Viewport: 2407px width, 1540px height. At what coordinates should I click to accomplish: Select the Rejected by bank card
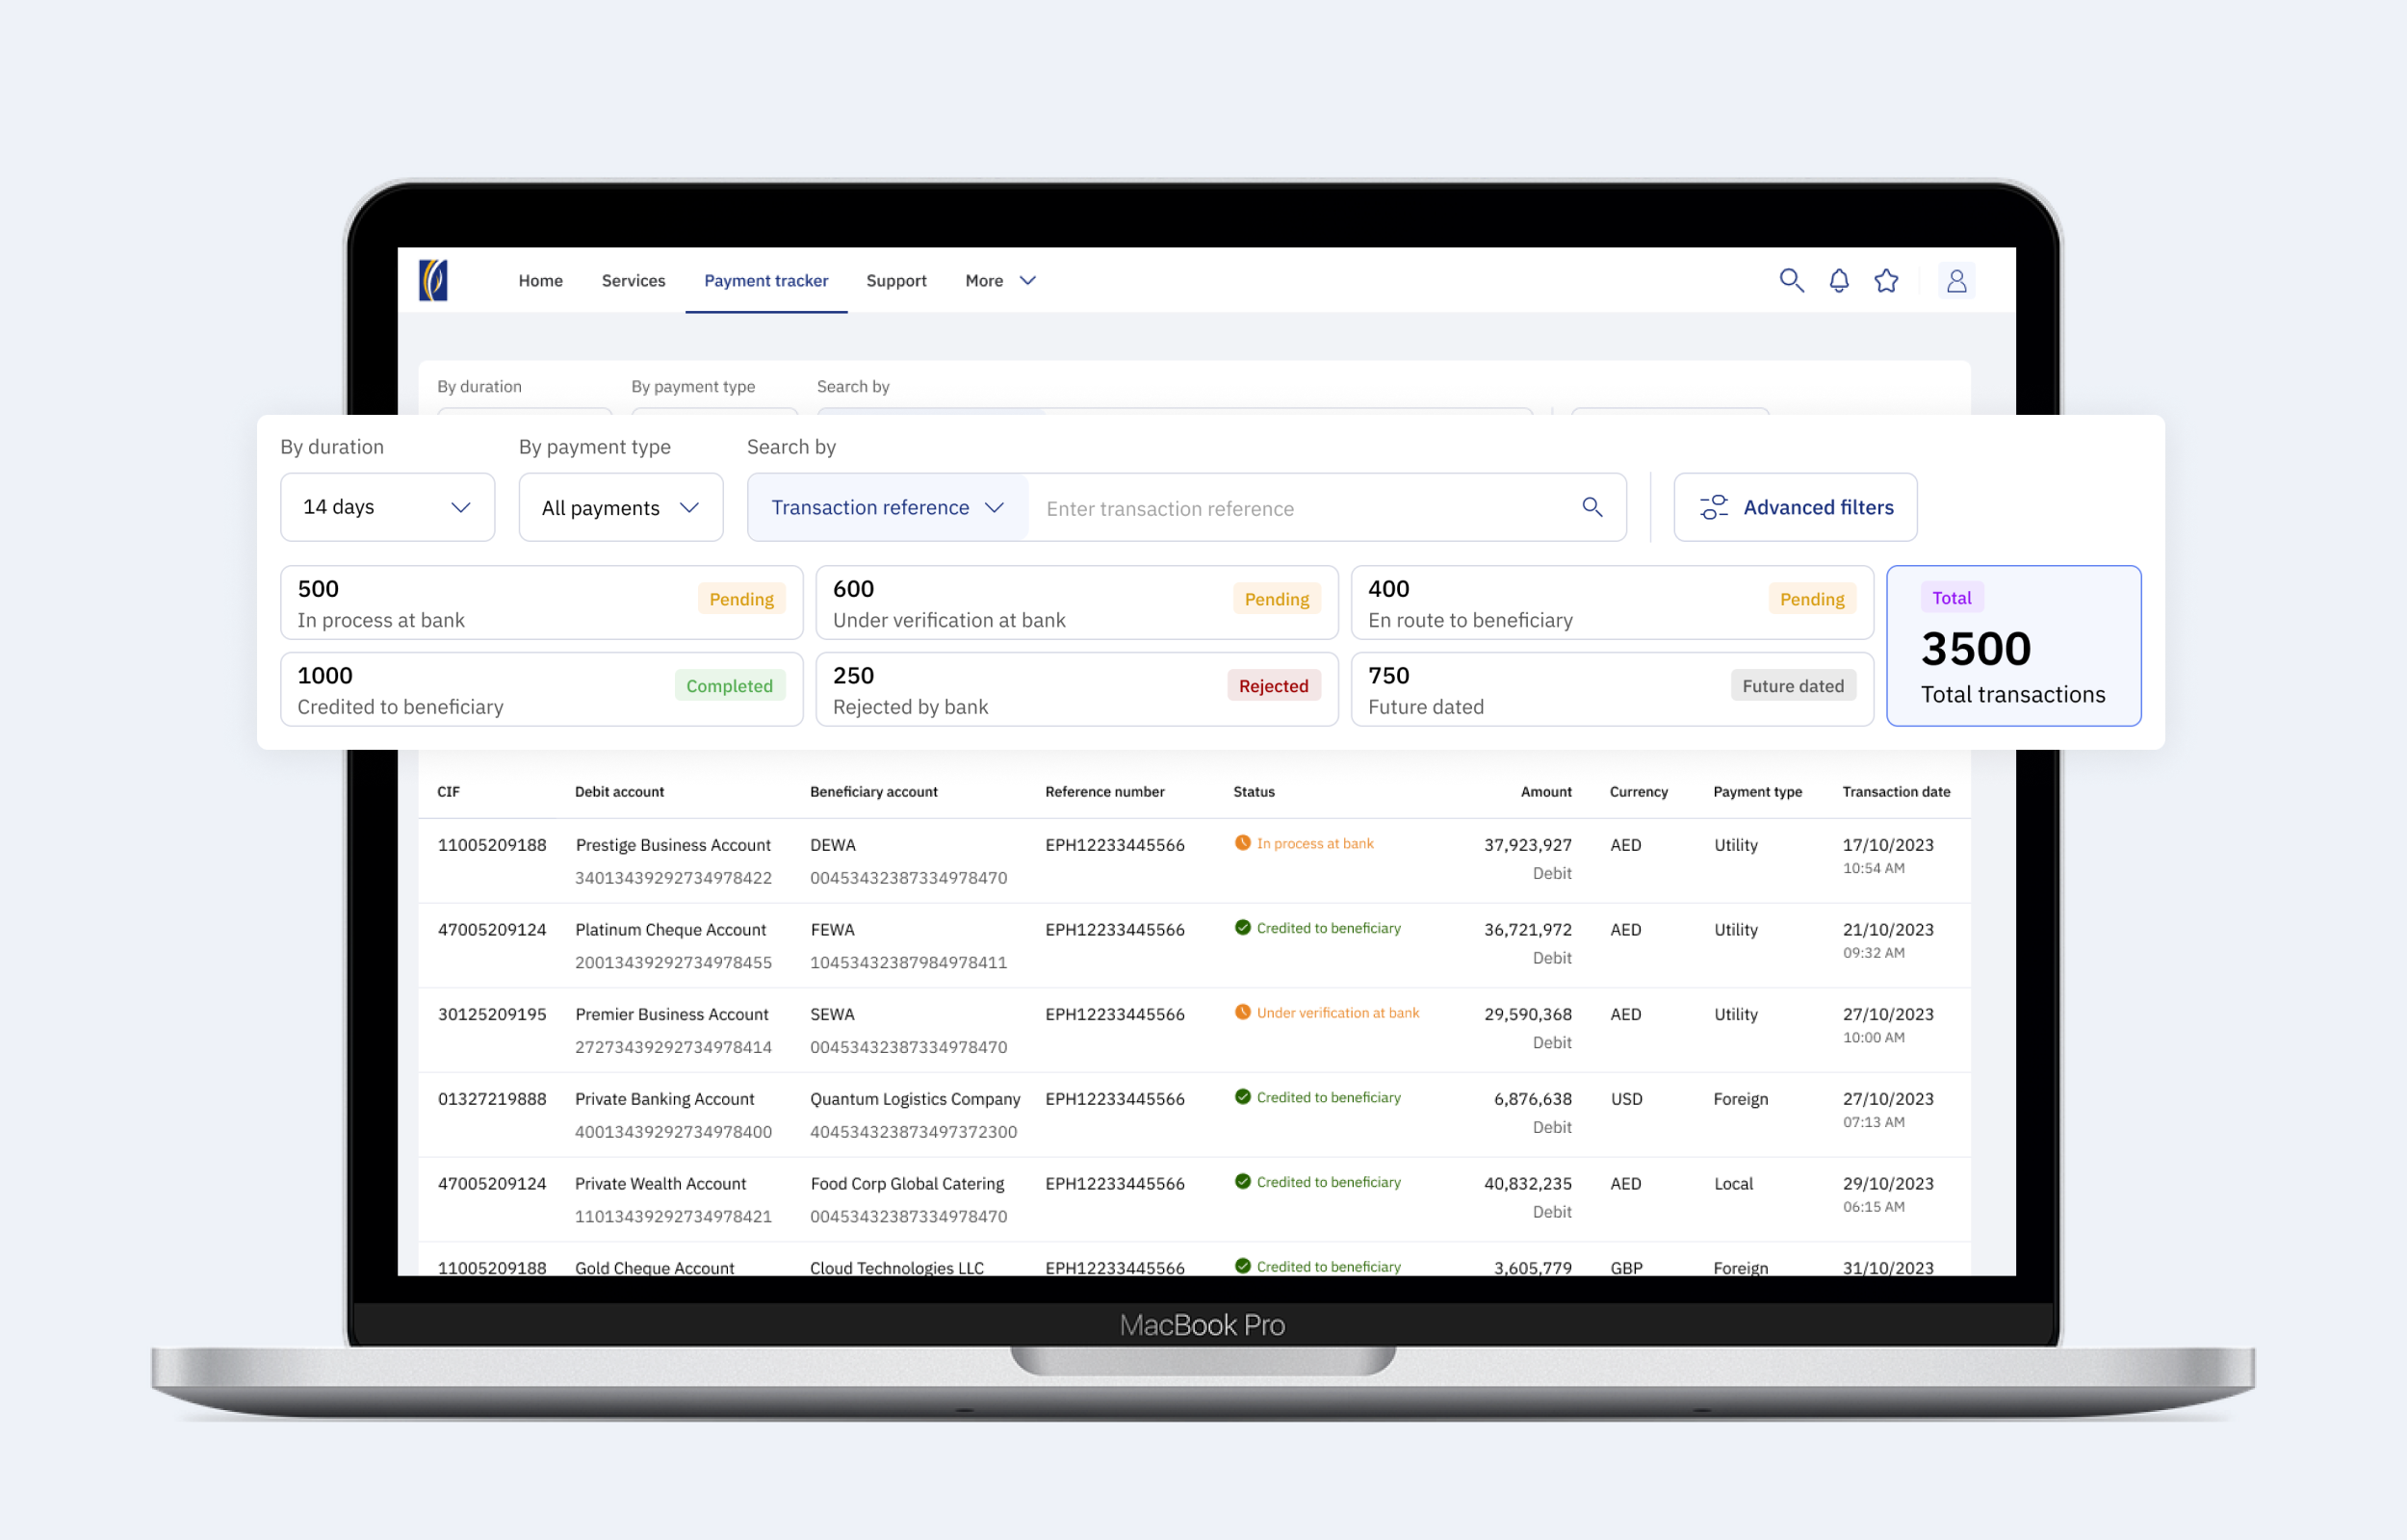pyautogui.click(x=1076, y=690)
